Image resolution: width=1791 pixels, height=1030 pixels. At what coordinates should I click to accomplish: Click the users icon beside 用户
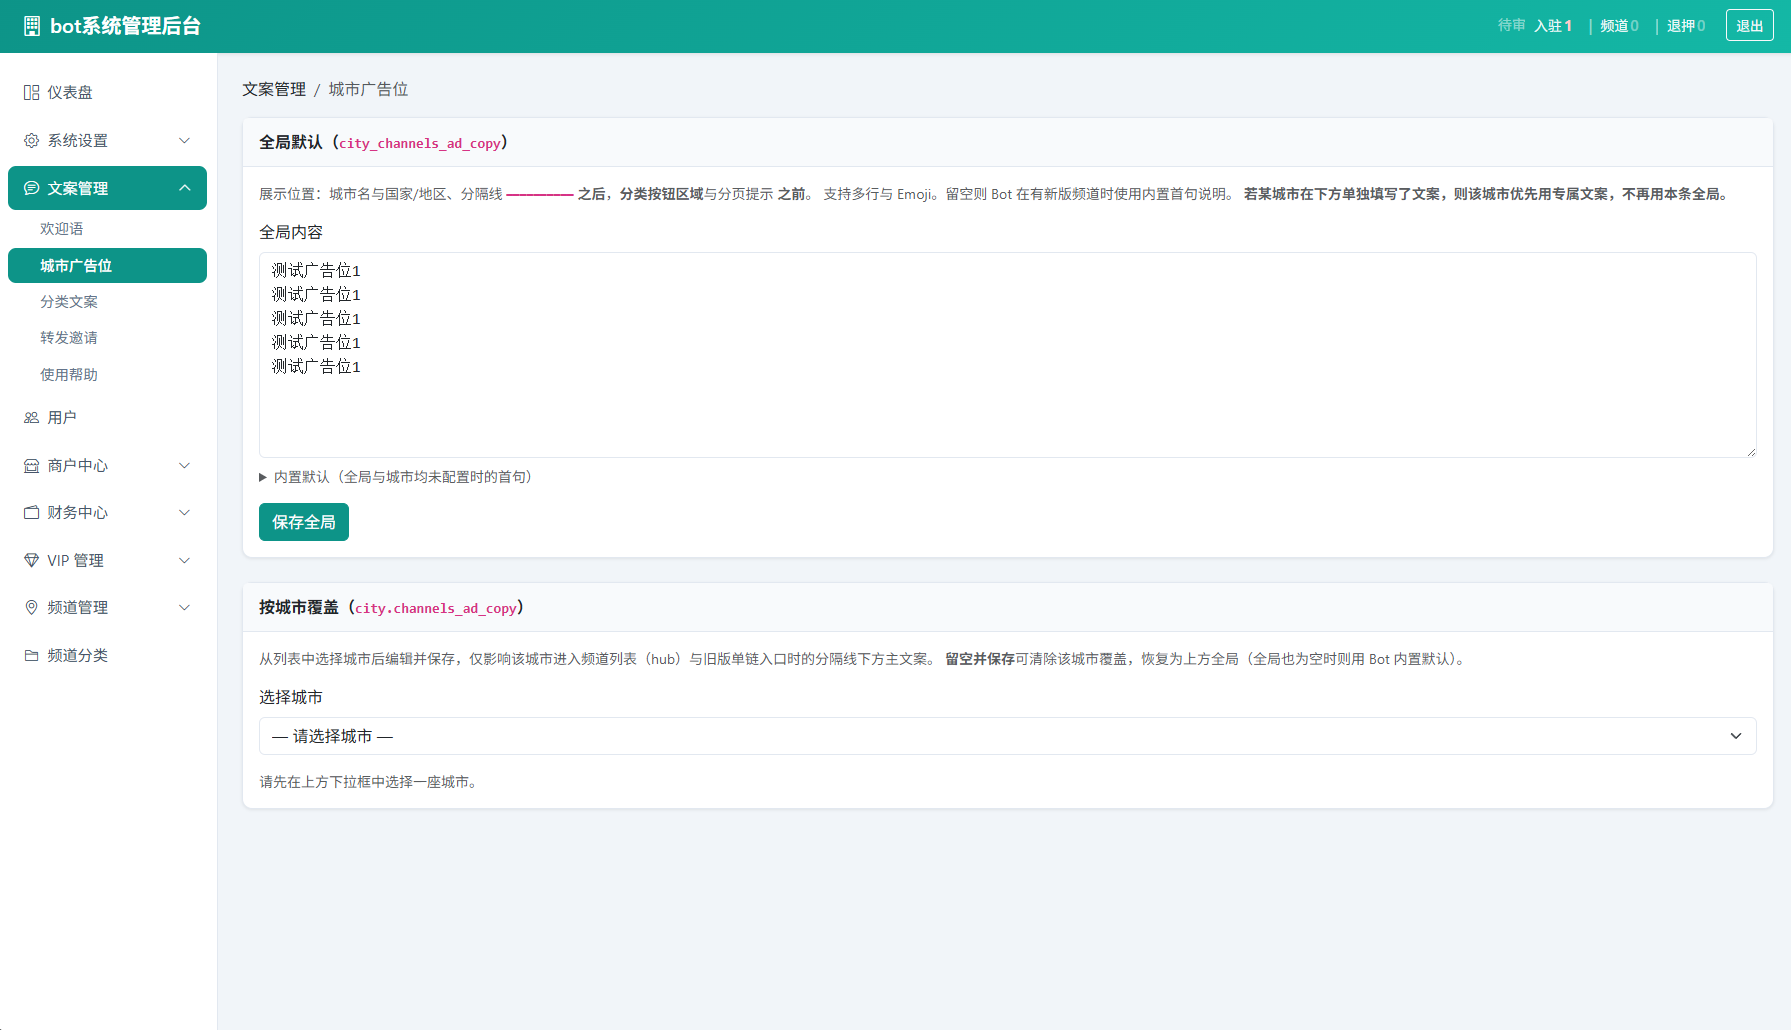pyautogui.click(x=31, y=418)
